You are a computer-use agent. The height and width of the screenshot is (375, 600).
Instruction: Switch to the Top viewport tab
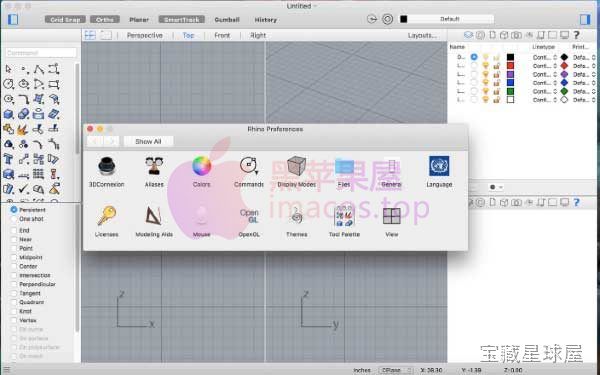(x=188, y=35)
